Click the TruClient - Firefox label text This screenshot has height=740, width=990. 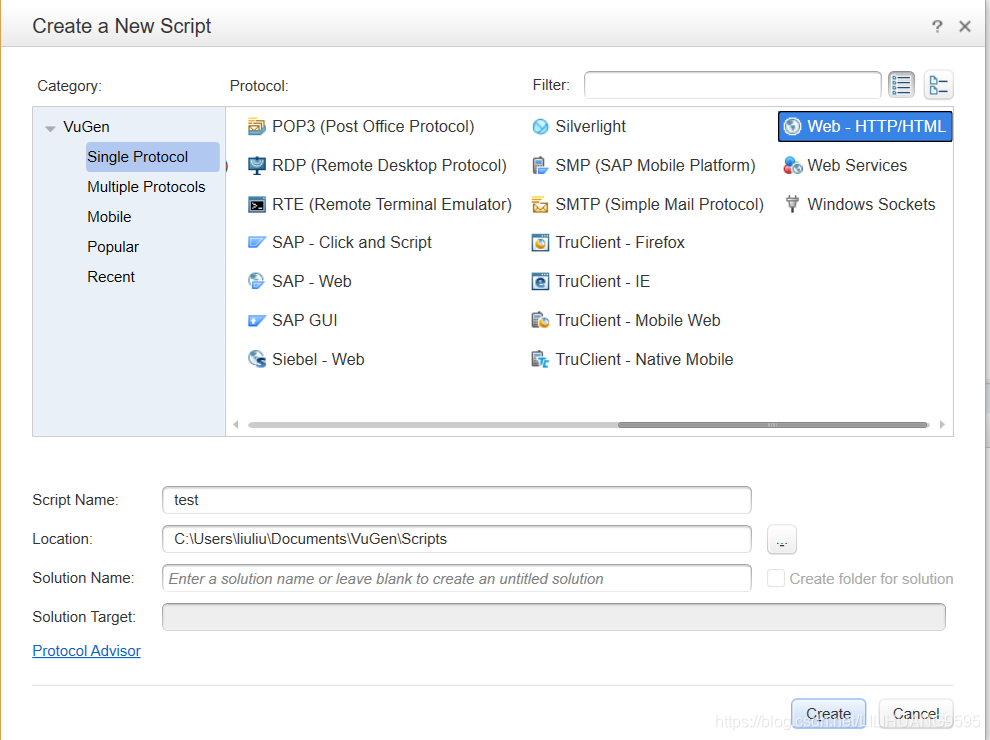tap(620, 242)
